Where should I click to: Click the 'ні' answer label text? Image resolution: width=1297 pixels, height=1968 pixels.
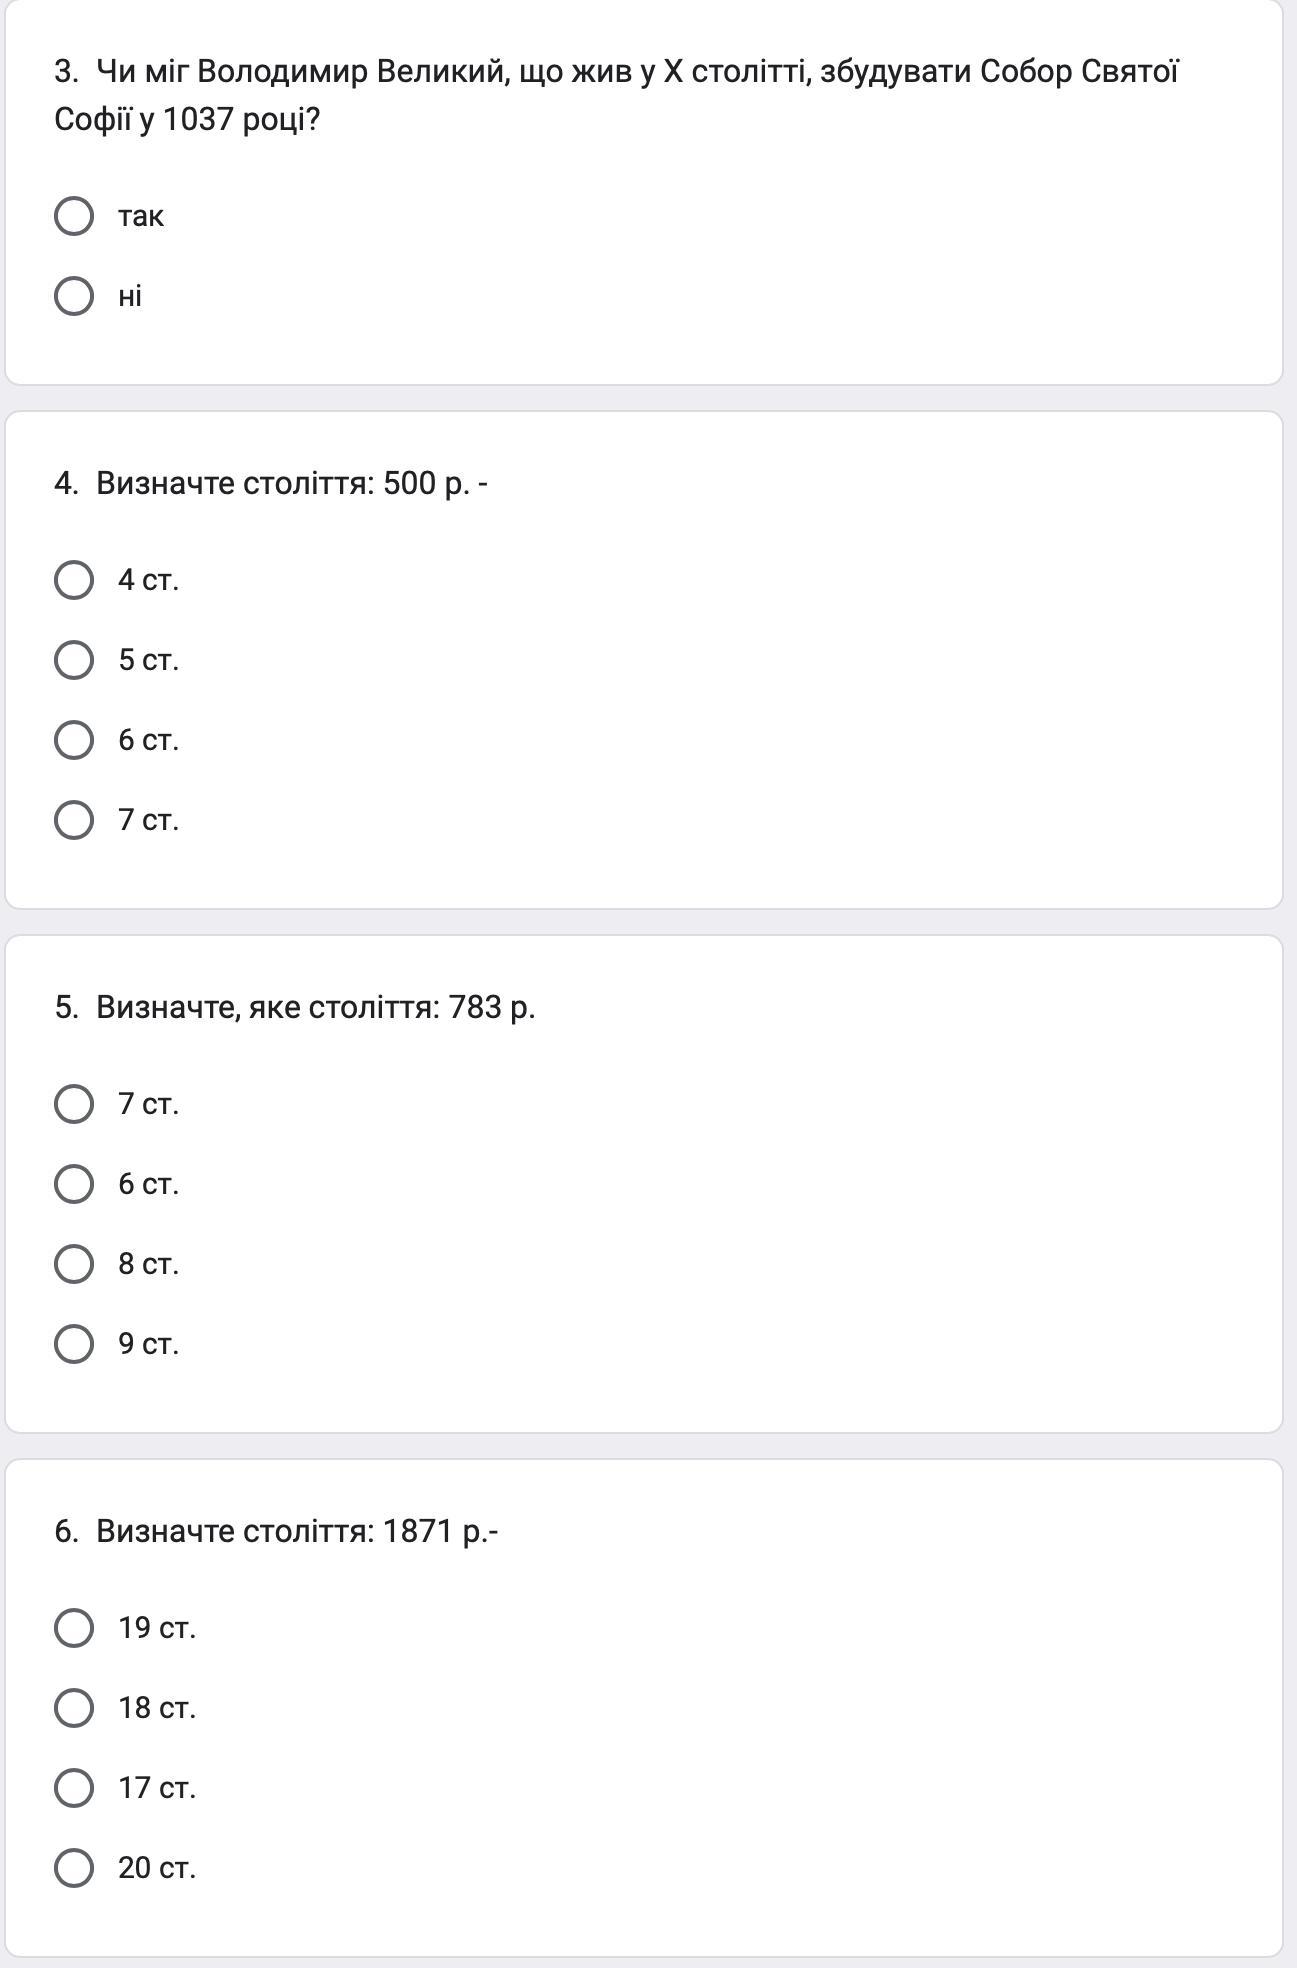(130, 296)
